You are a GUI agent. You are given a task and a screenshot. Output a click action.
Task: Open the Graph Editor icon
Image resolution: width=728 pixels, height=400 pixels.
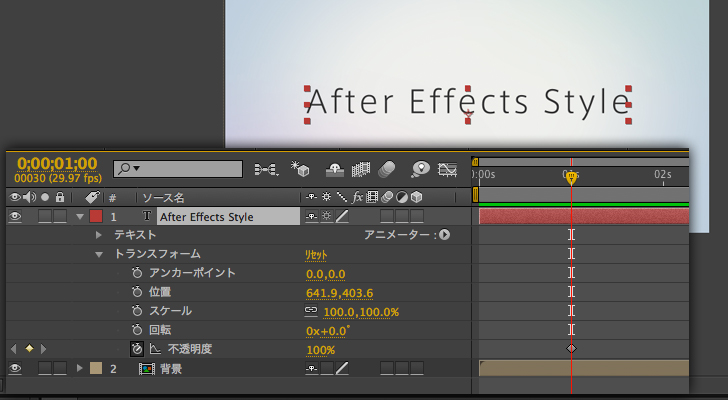click(x=447, y=169)
